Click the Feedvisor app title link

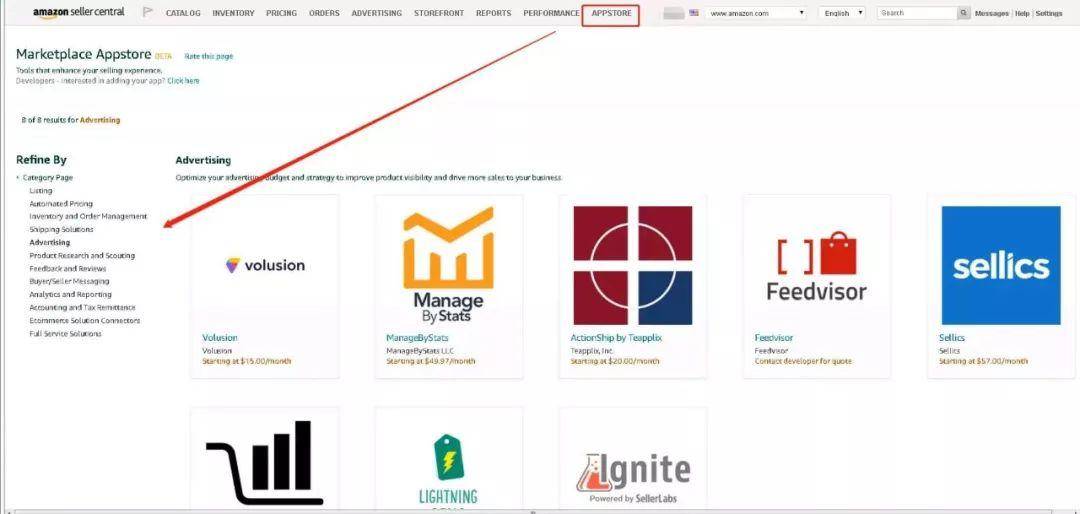[x=773, y=338]
